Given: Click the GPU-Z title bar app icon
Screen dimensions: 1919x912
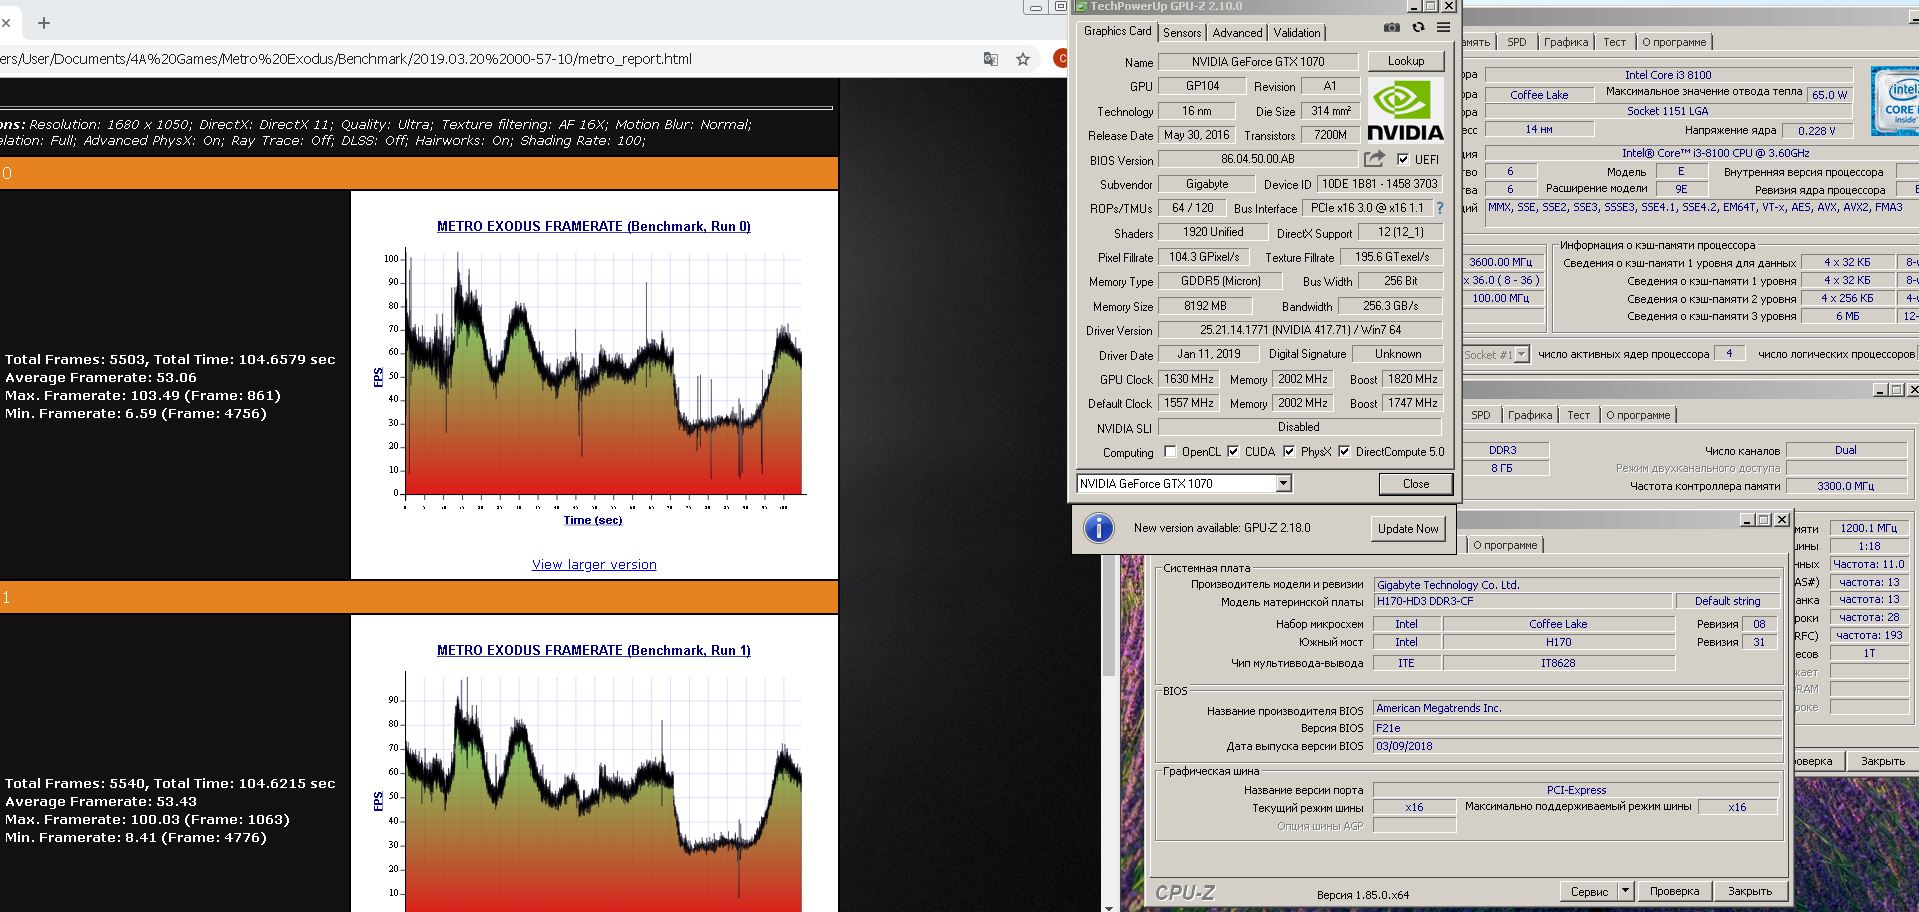Looking at the screenshot, I should coord(1080,6).
